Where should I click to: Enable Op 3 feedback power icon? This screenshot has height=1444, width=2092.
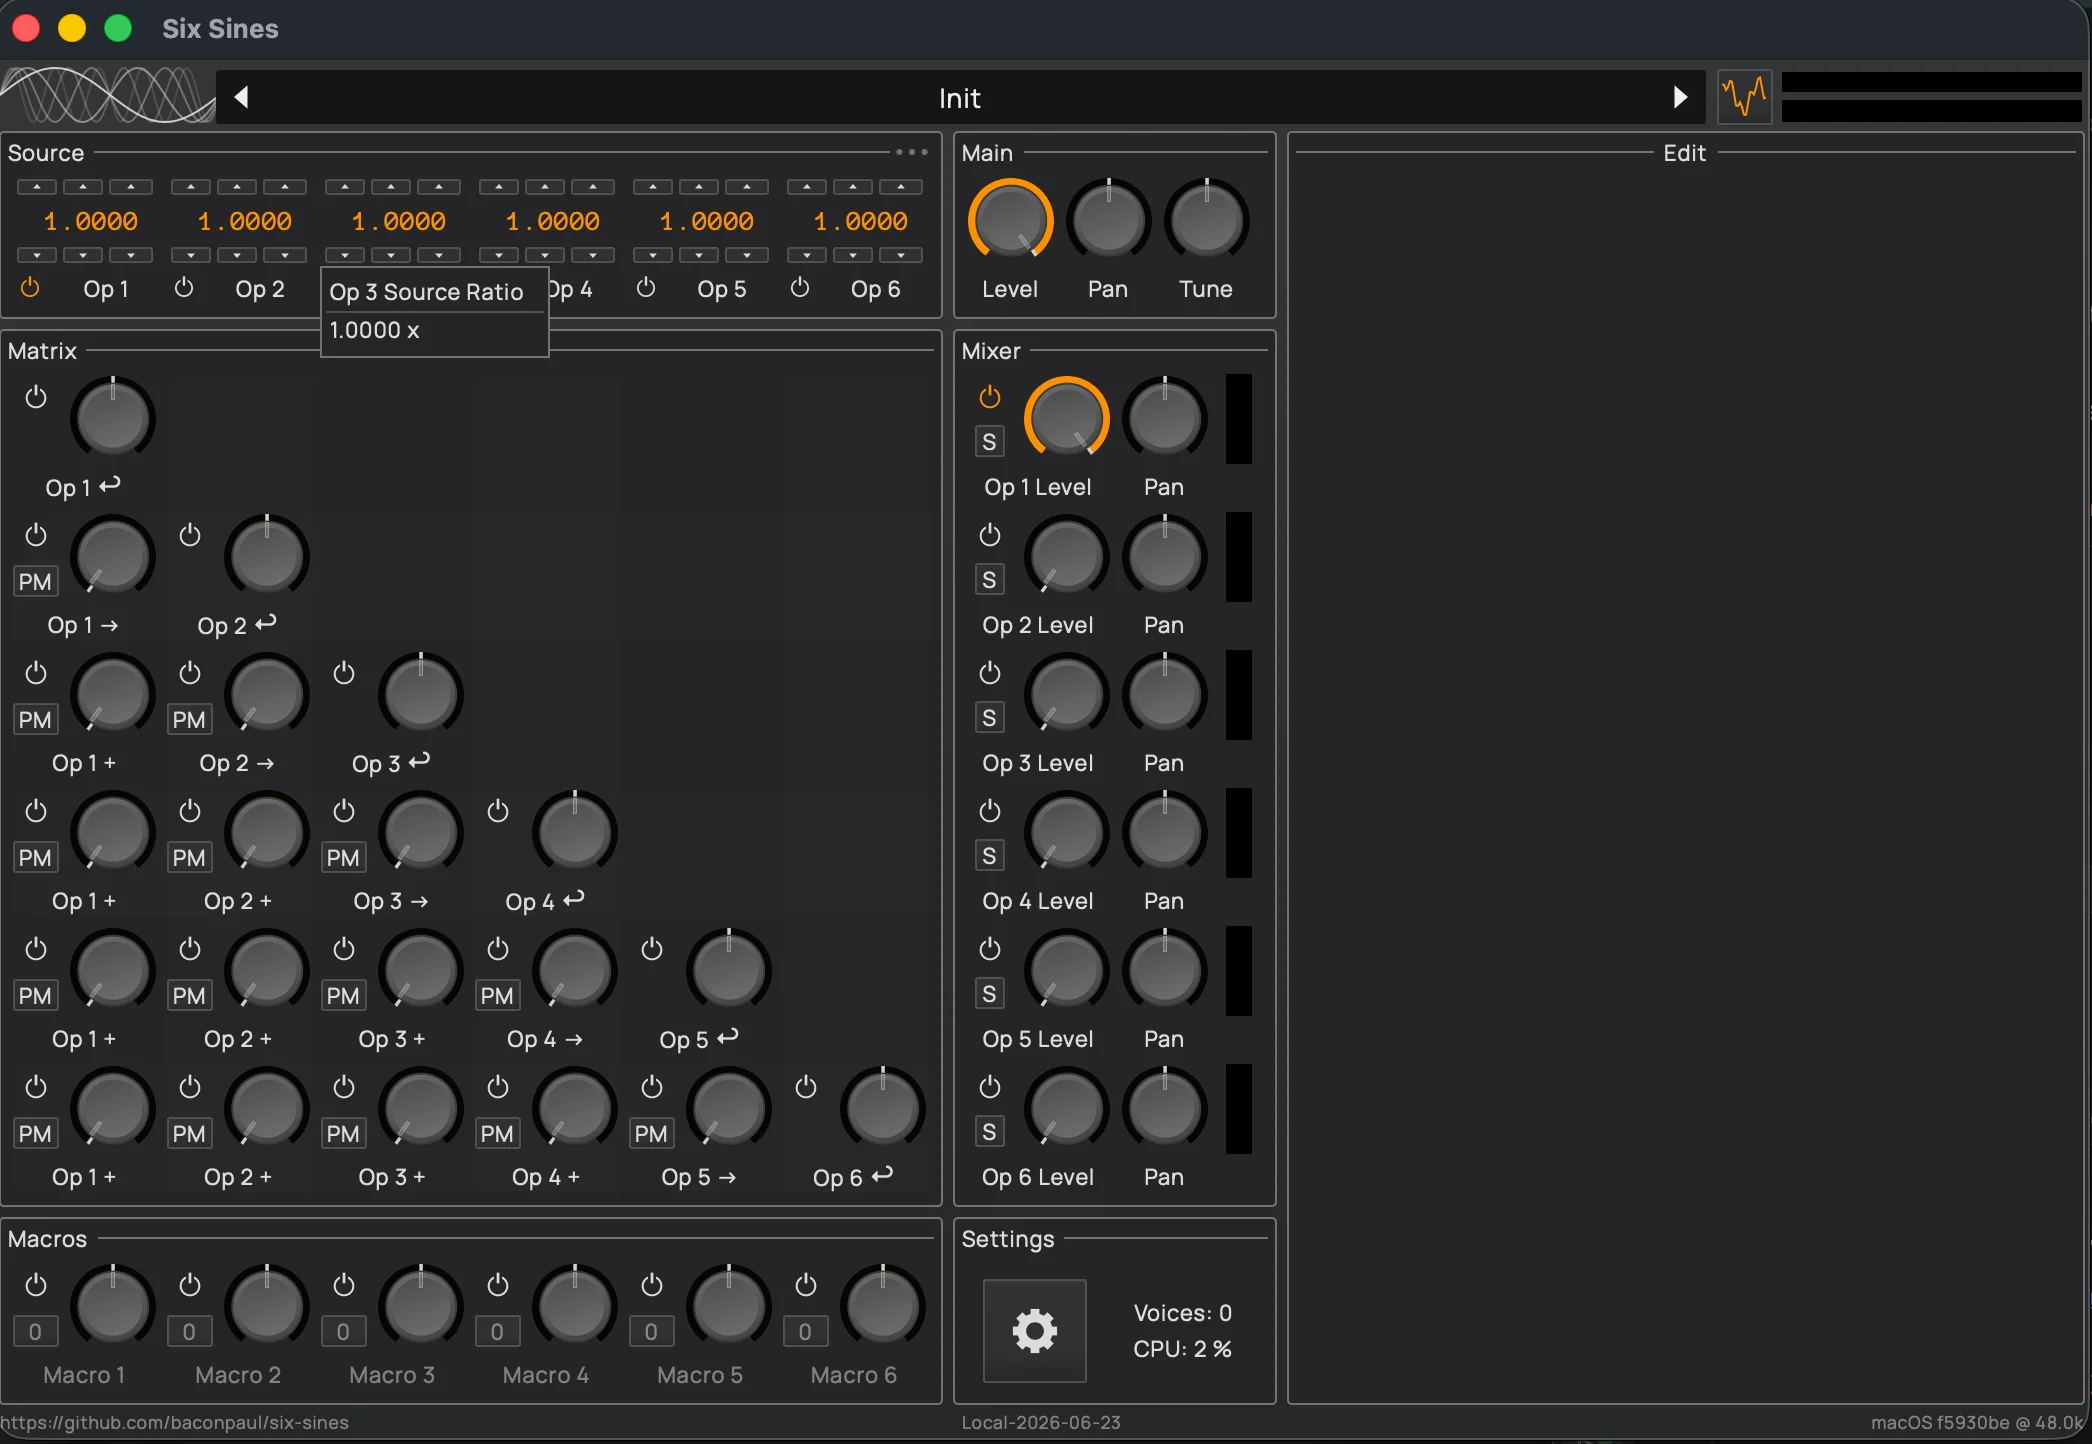tap(344, 673)
